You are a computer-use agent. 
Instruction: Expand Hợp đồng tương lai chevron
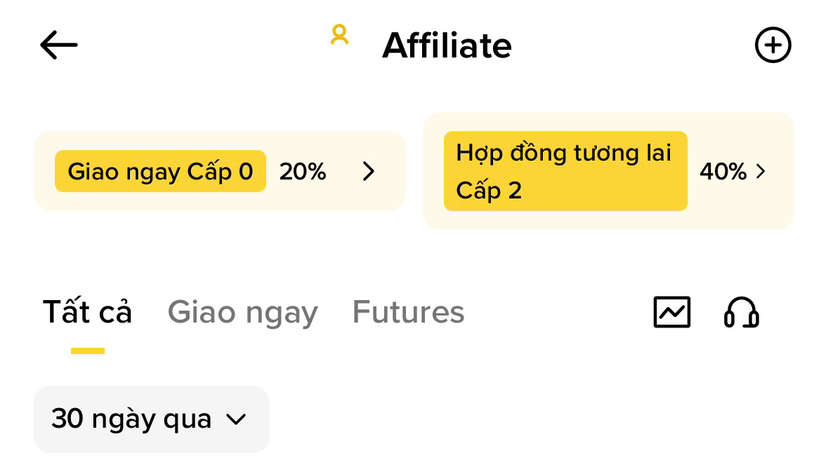[x=761, y=172]
